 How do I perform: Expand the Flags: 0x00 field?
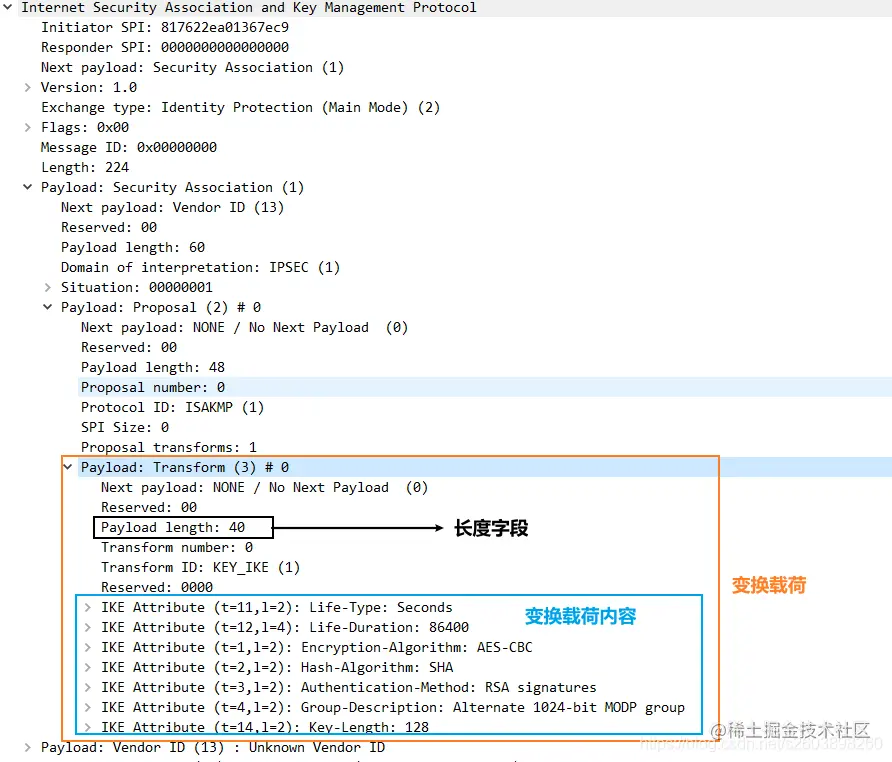28,127
